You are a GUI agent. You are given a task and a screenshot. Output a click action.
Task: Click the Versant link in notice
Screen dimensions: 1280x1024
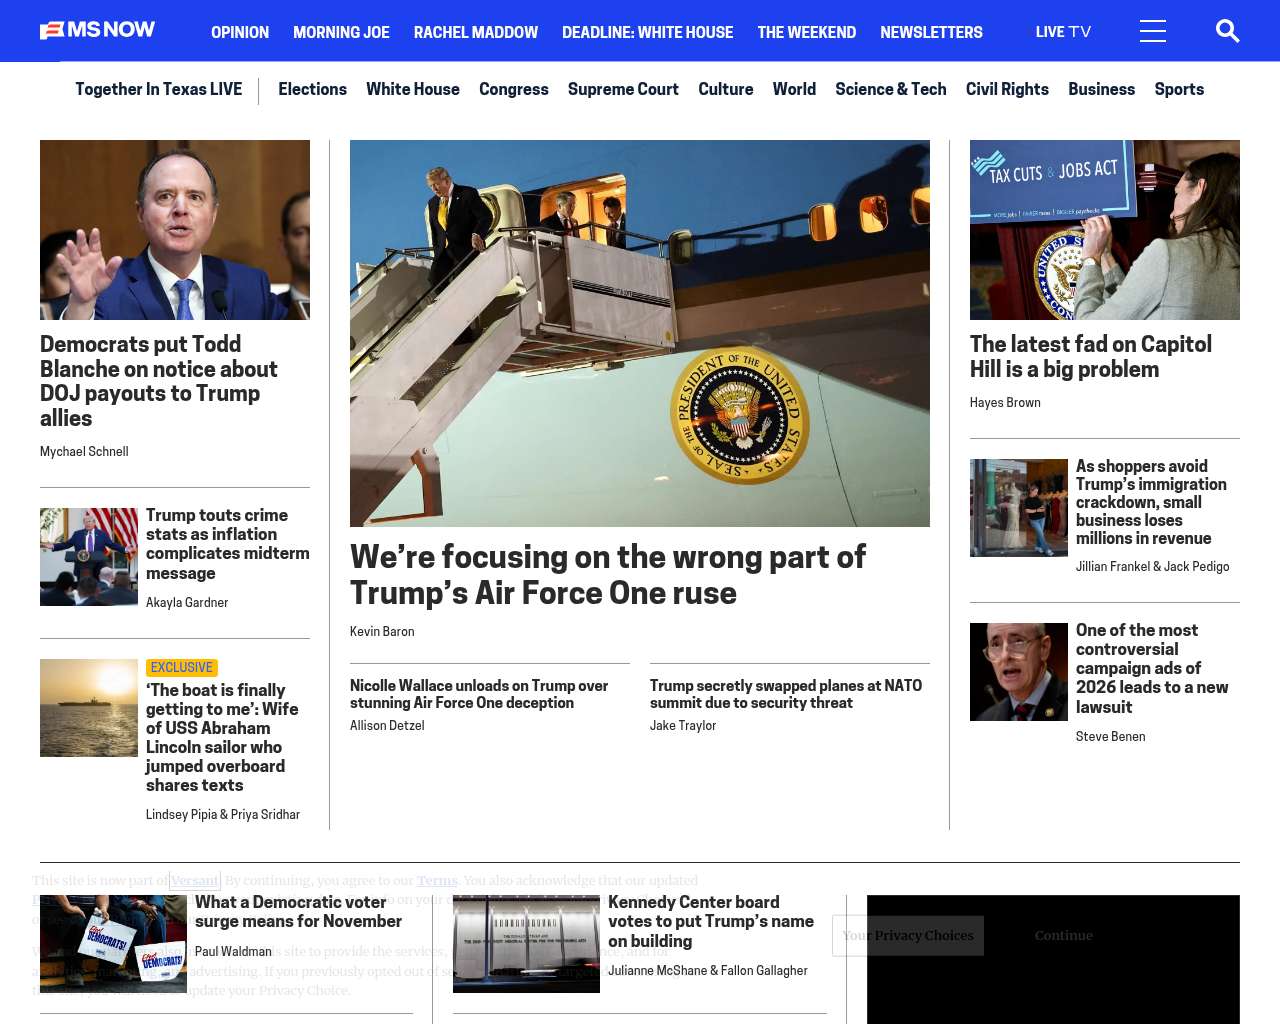click(195, 881)
